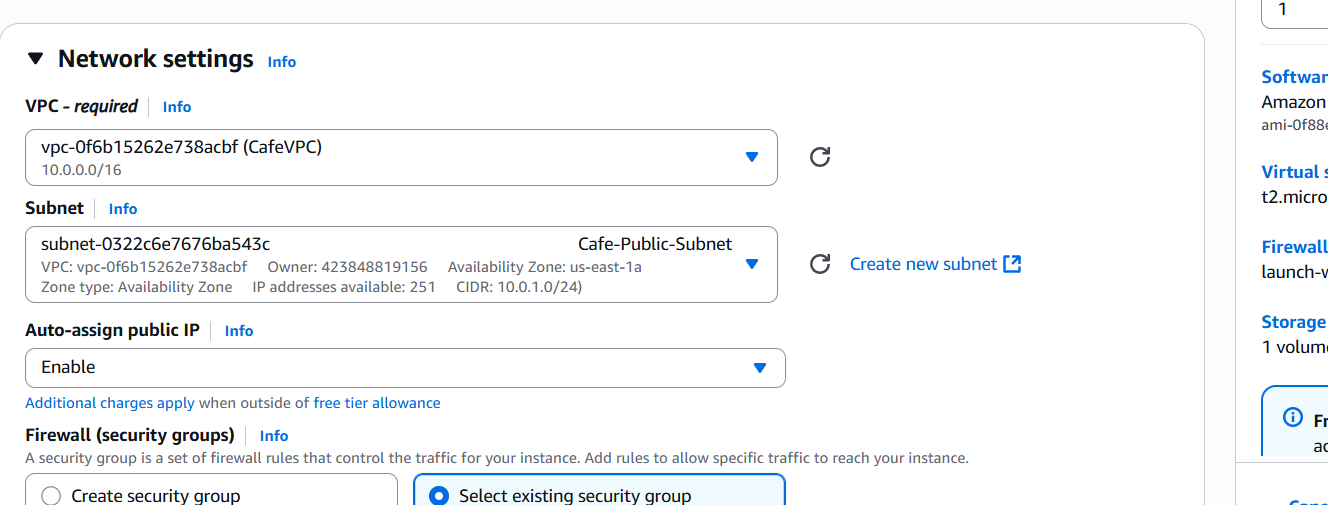Click external-link icon beside Create new subnet
This screenshot has height=505, width=1328.
point(1012,264)
